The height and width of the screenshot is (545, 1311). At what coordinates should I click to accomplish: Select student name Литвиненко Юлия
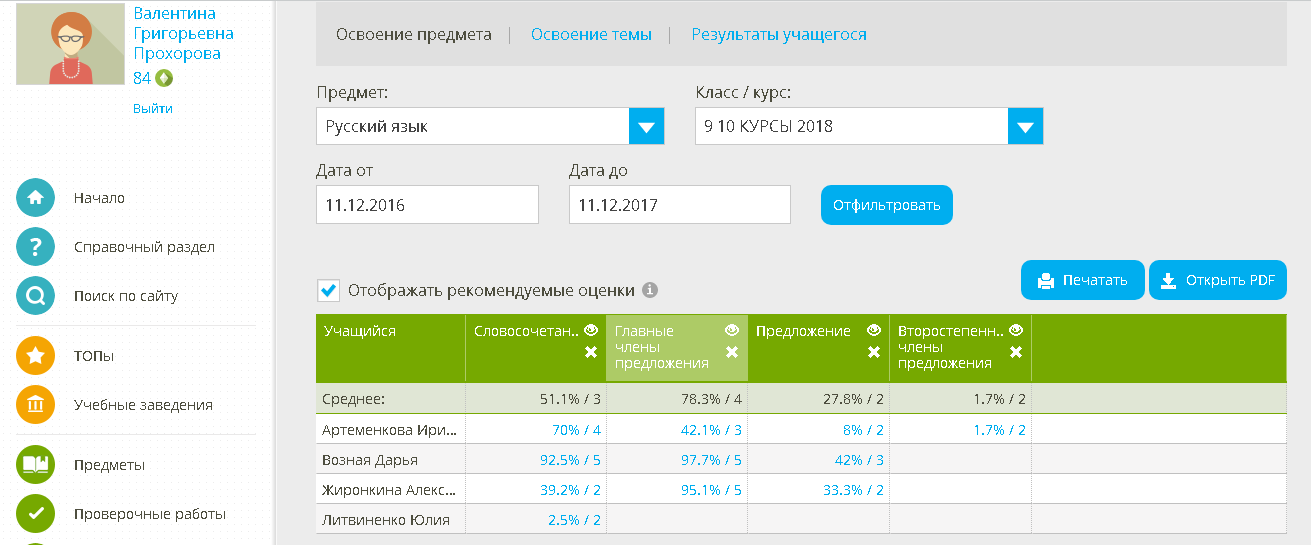coord(386,520)
